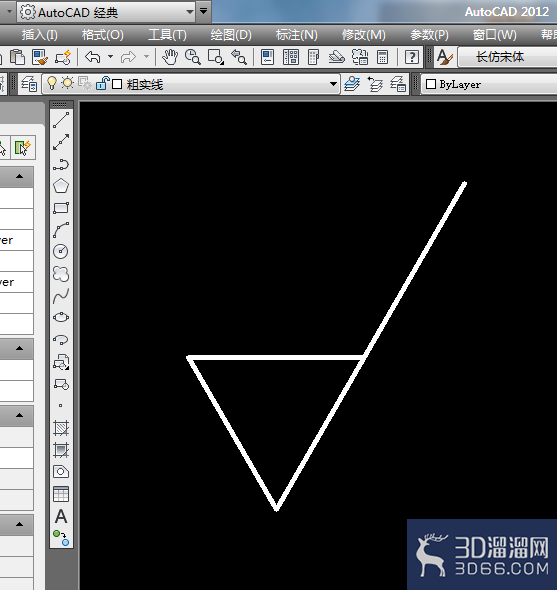Click the ByLayer color swatch
The image size is (557, 590).
[431, 84]
